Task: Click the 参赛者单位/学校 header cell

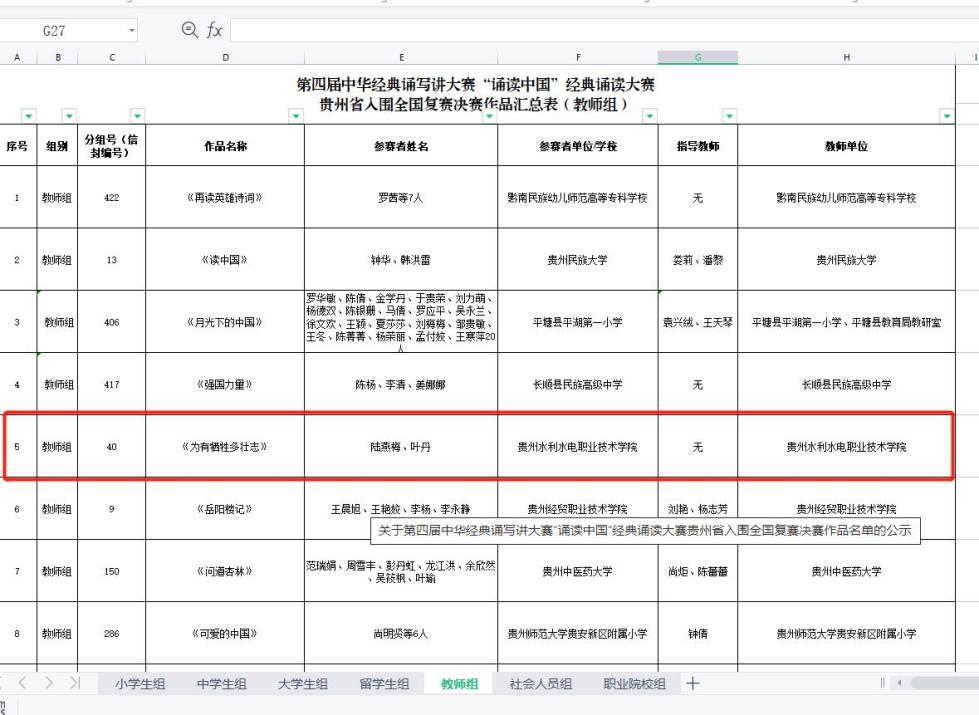Action: click(578, 145)
